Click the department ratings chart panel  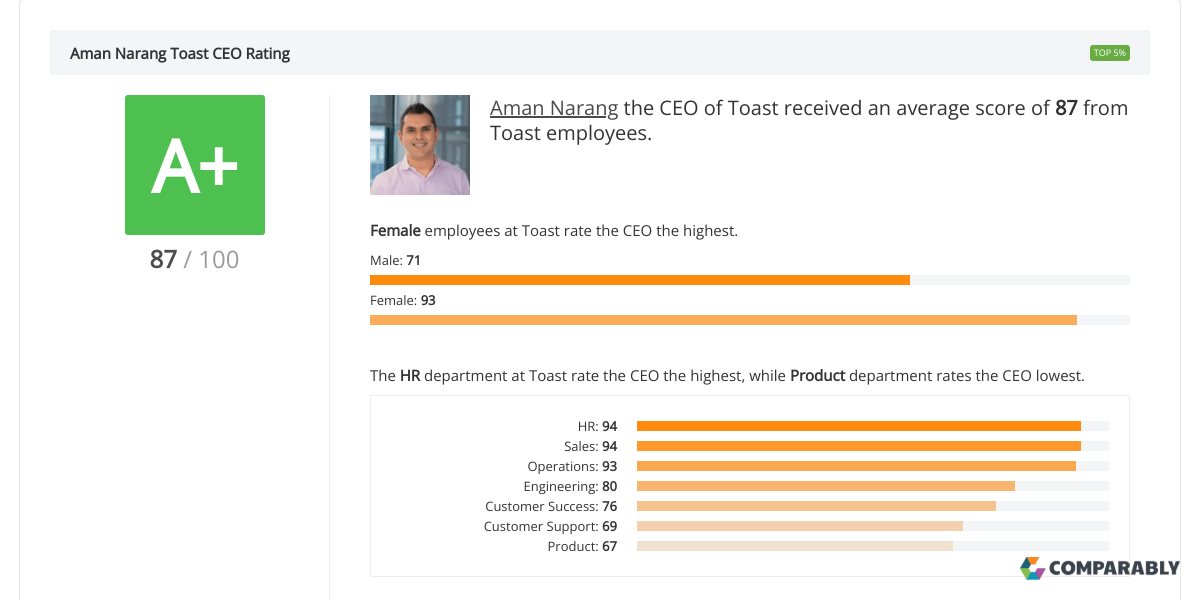point(748,485)
